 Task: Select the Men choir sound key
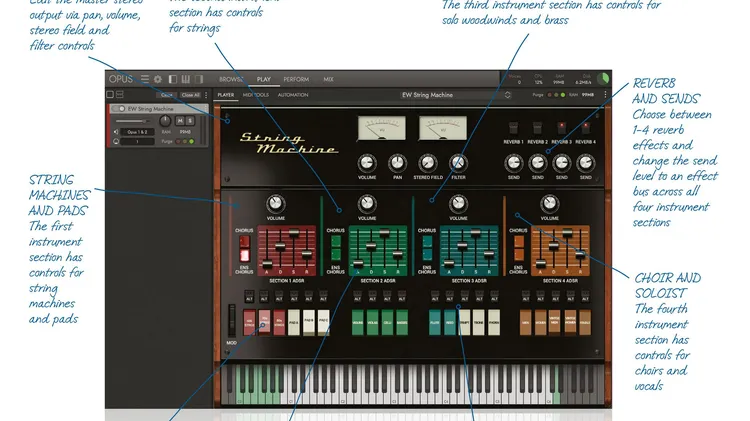coord(526,322)
